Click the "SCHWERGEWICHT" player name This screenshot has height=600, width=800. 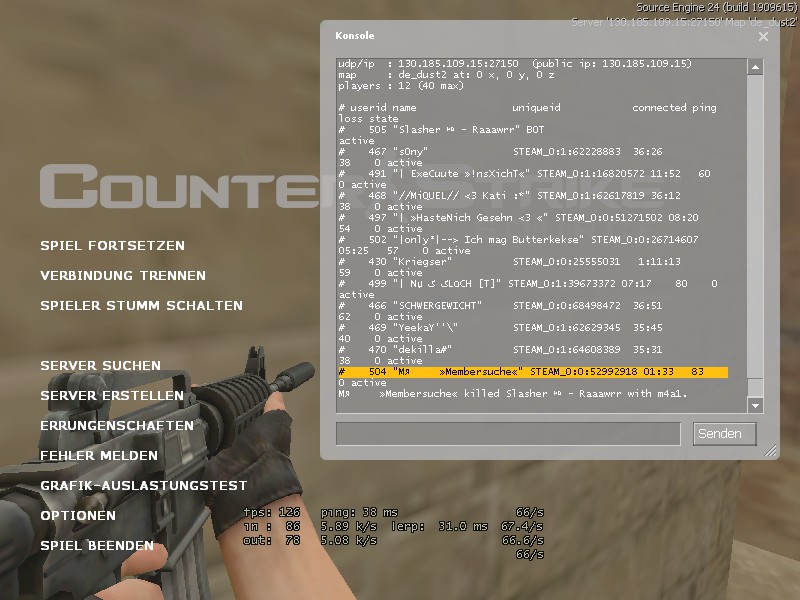pos(438,306)
